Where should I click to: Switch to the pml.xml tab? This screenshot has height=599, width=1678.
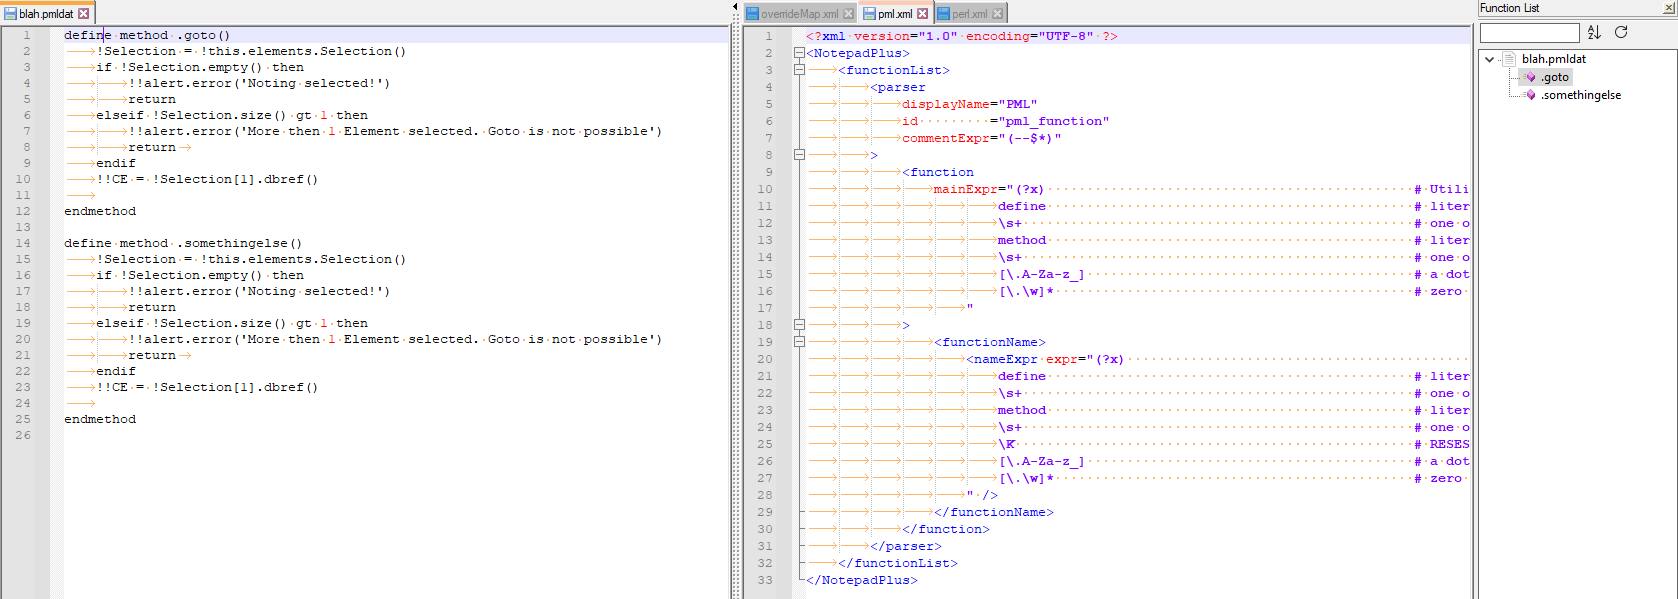[x=895, y=13]
